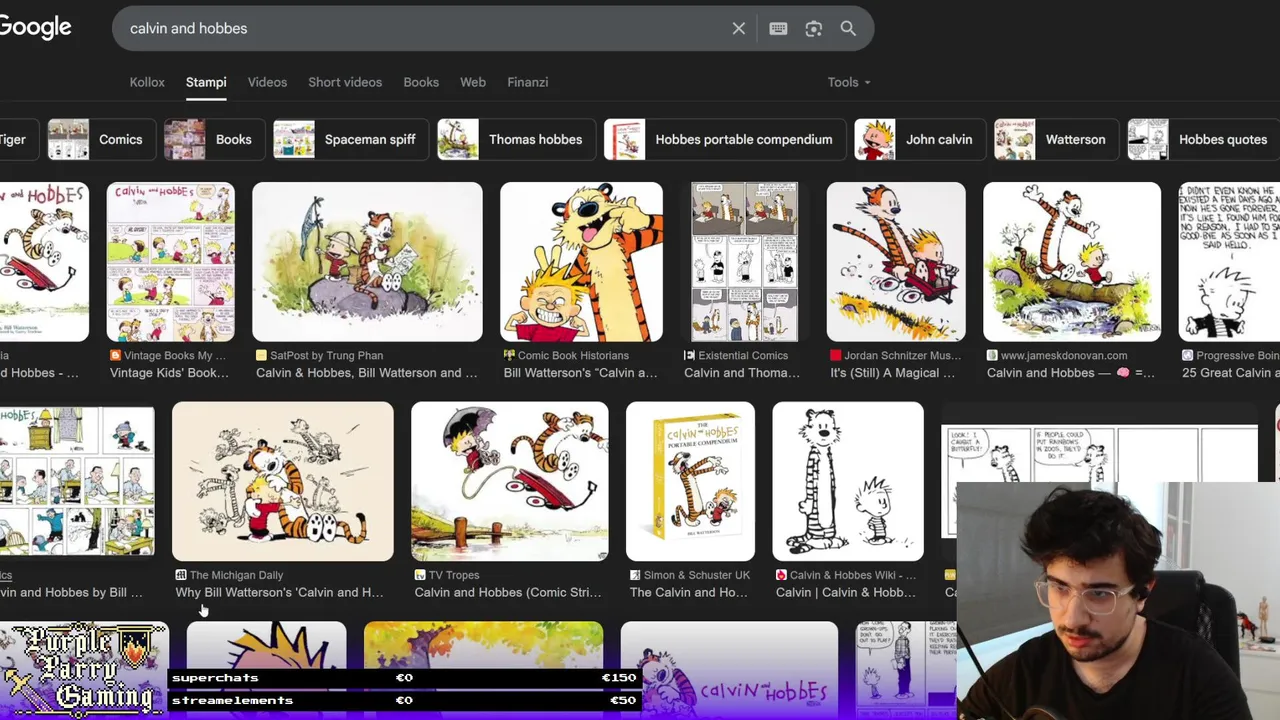Go to the Books tab

tap(421, 82)
